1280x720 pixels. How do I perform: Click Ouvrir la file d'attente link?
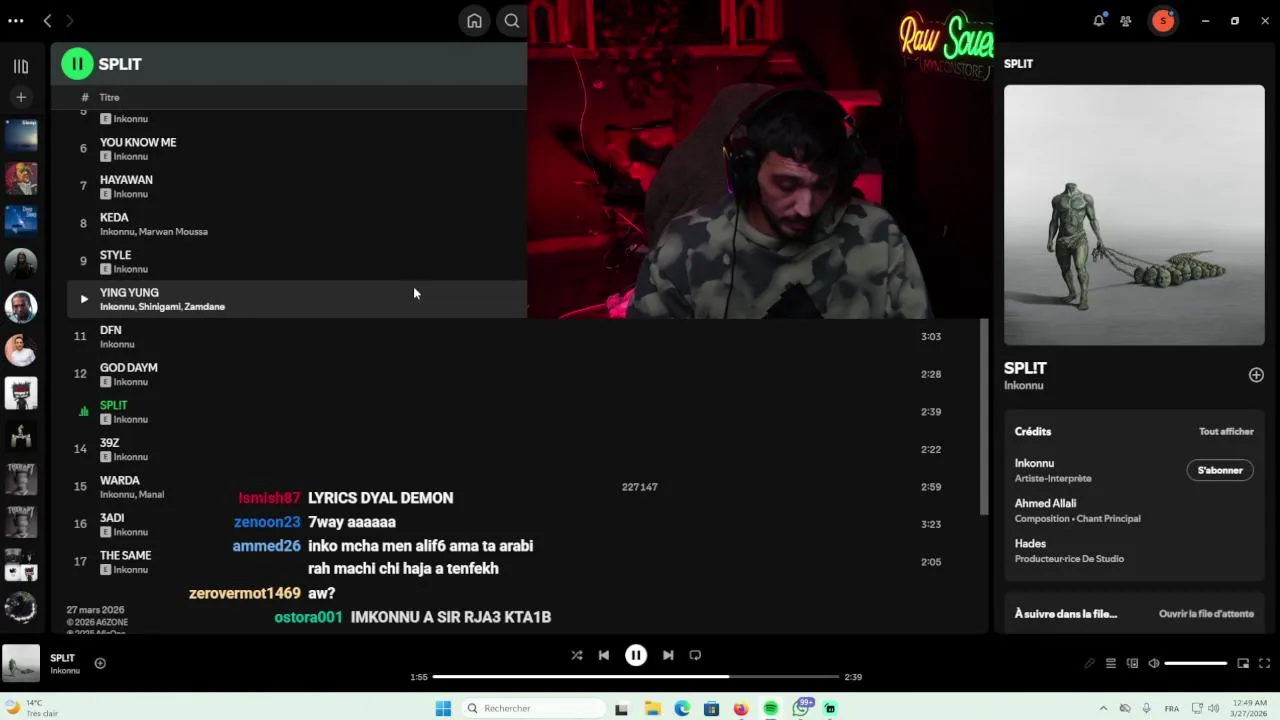tap(1206, 614)
